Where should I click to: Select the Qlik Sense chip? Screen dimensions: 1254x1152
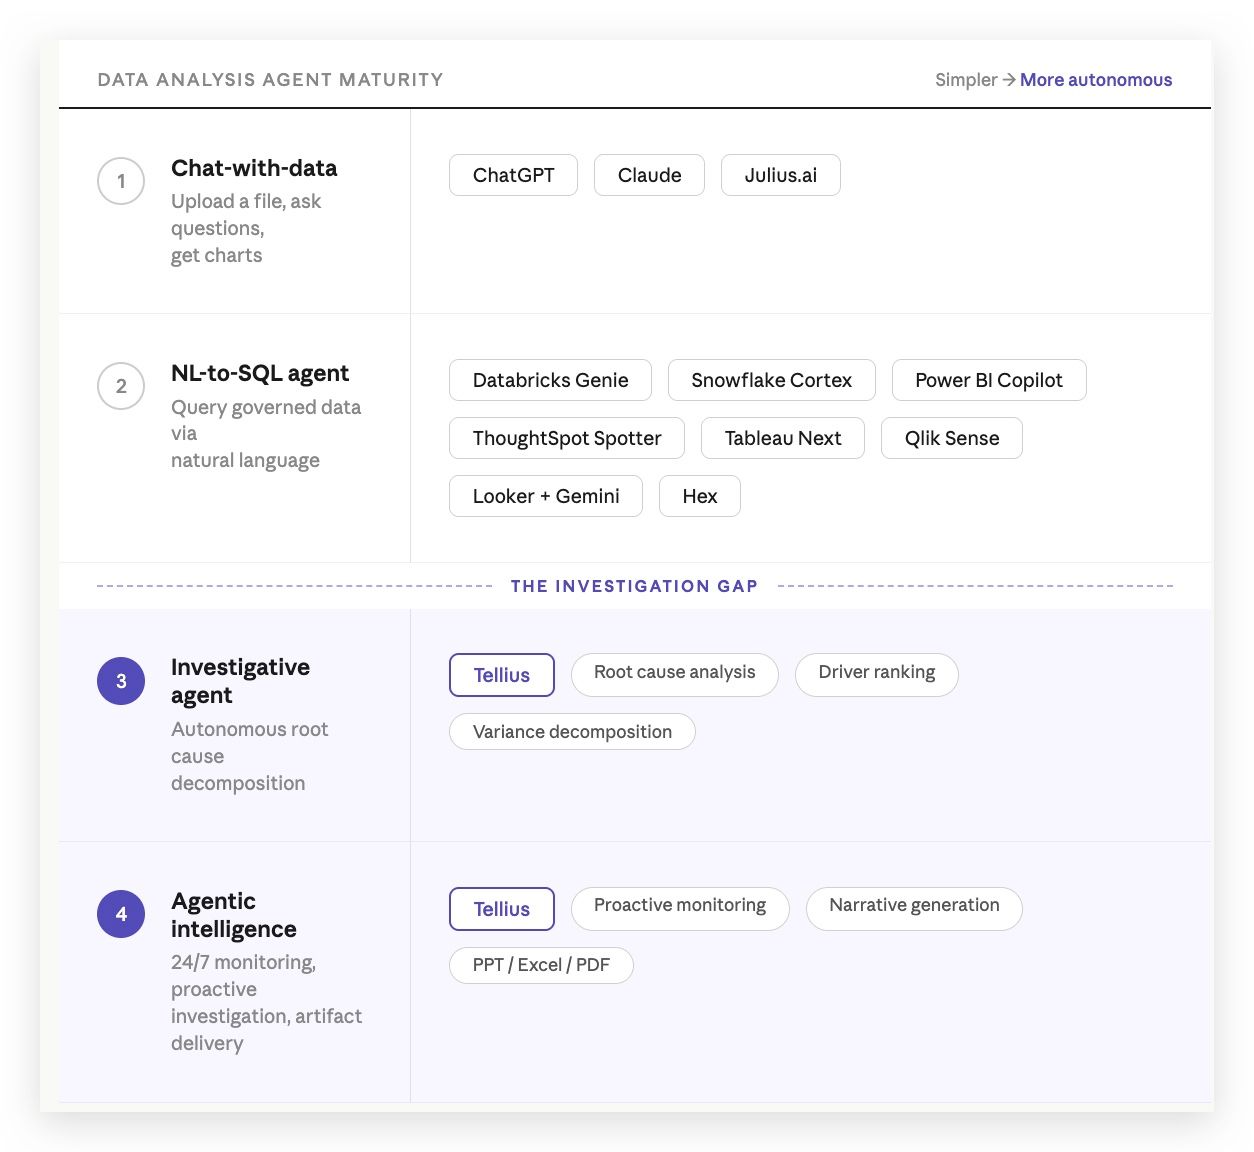(952, 438)
